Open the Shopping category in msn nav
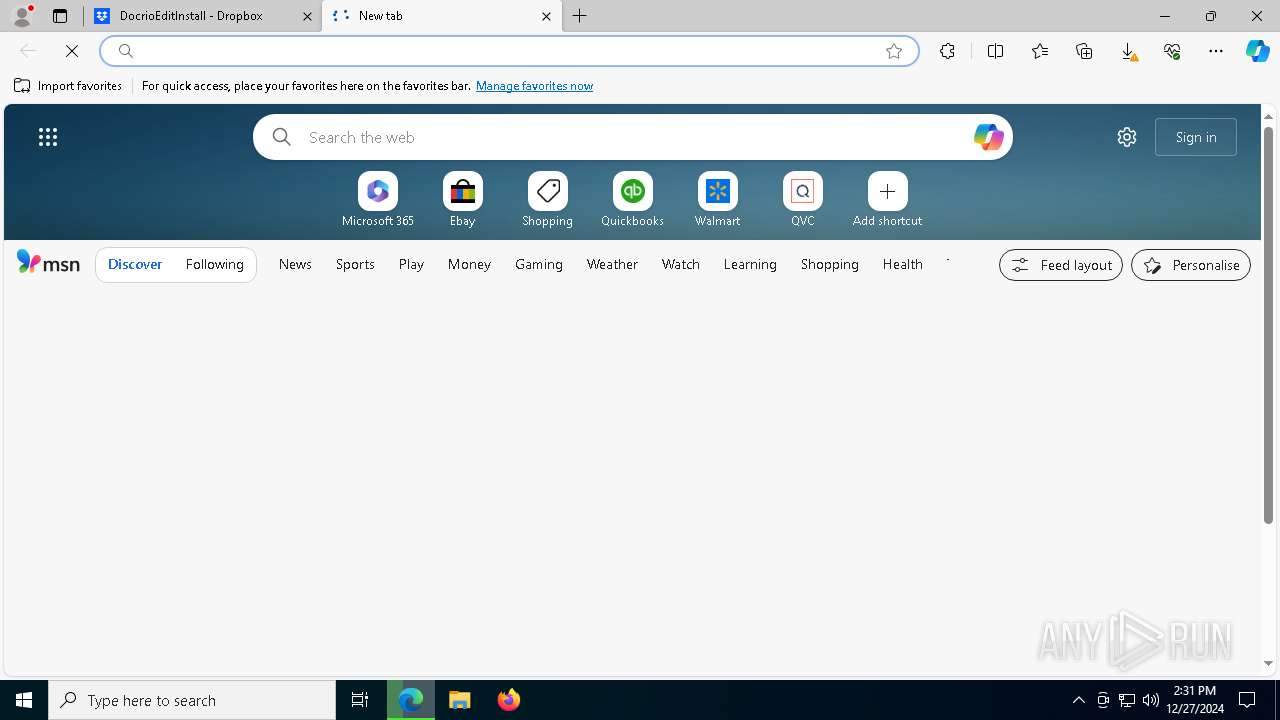The width and height of the screenshot is (1280, 720). tap(830, 264)
